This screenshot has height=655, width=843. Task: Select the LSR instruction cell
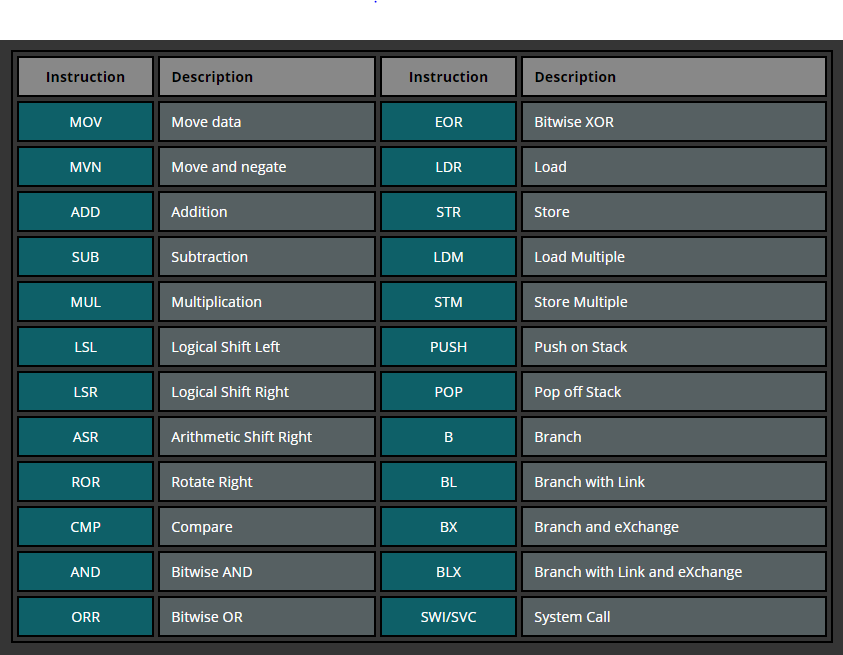pyautogui.click(x=85, y=392)
